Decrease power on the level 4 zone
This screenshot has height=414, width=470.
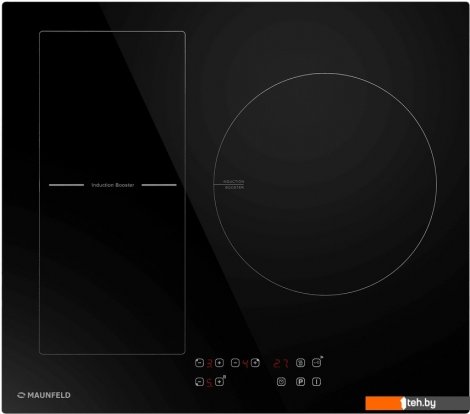(x=235, y=363)
